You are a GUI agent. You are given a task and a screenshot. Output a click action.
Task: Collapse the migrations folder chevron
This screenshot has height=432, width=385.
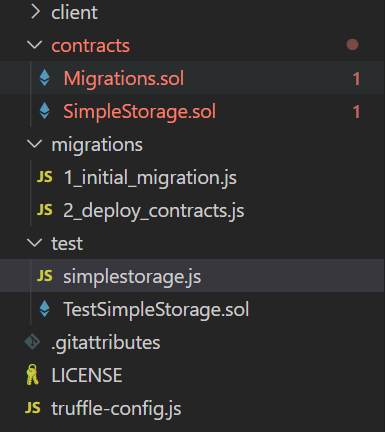tap(35, 144)
